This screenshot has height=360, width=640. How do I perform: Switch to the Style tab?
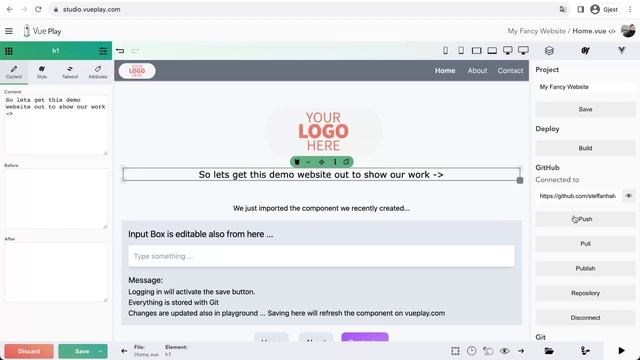pyautogui.click(x=42, y=72)
